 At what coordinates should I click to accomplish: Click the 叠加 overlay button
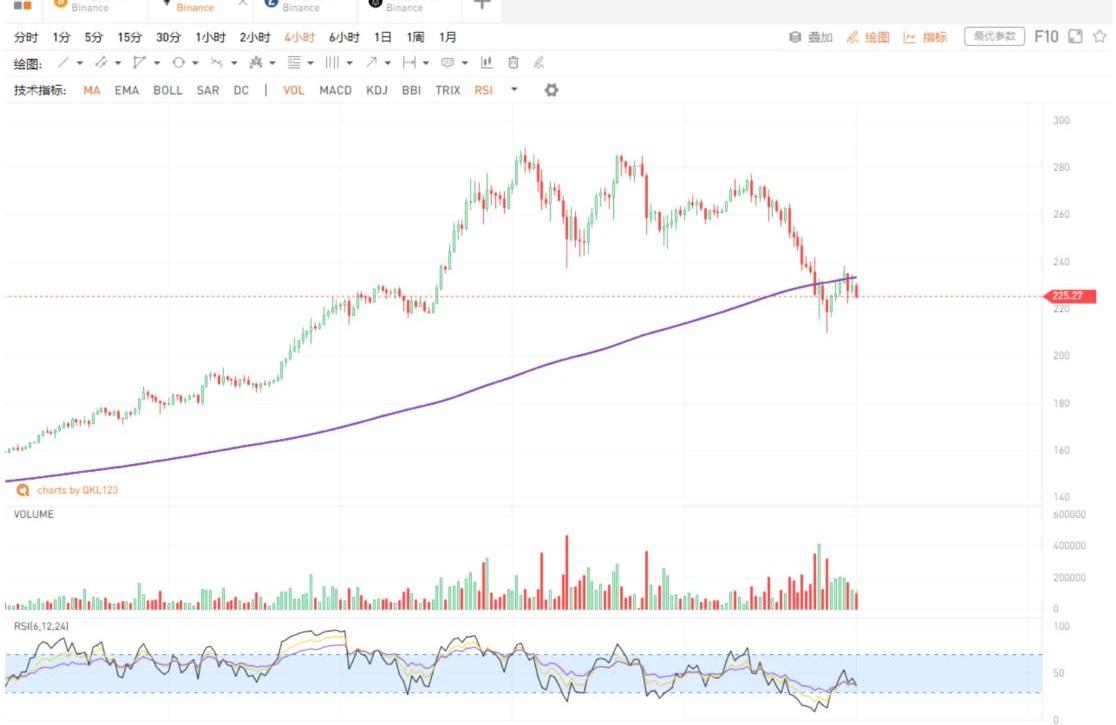(x=811, y=37)
